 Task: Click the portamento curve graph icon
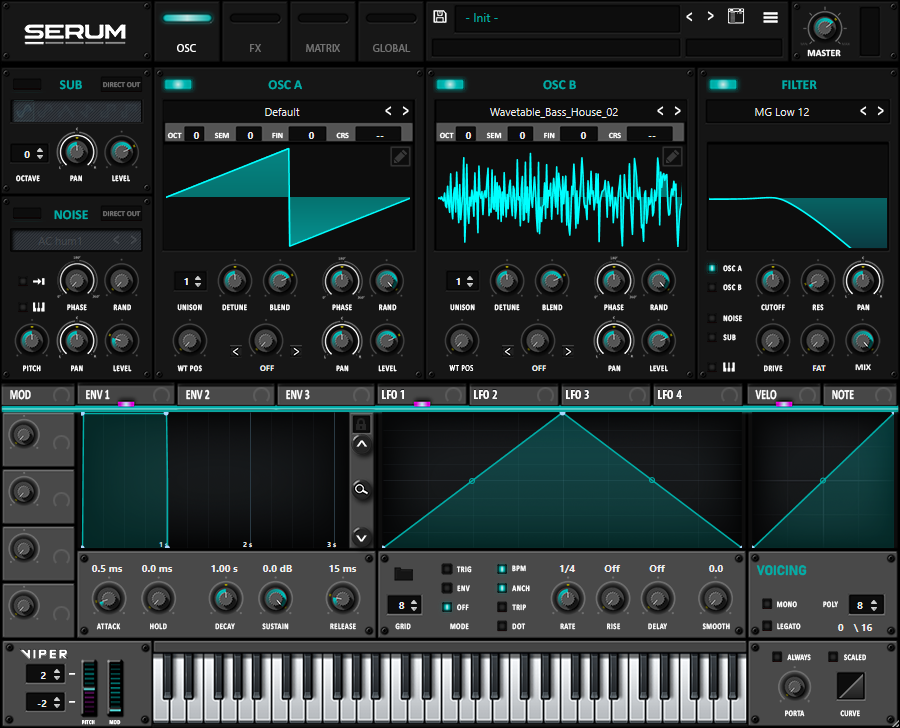pyautogui.click(x=850, y=686)
